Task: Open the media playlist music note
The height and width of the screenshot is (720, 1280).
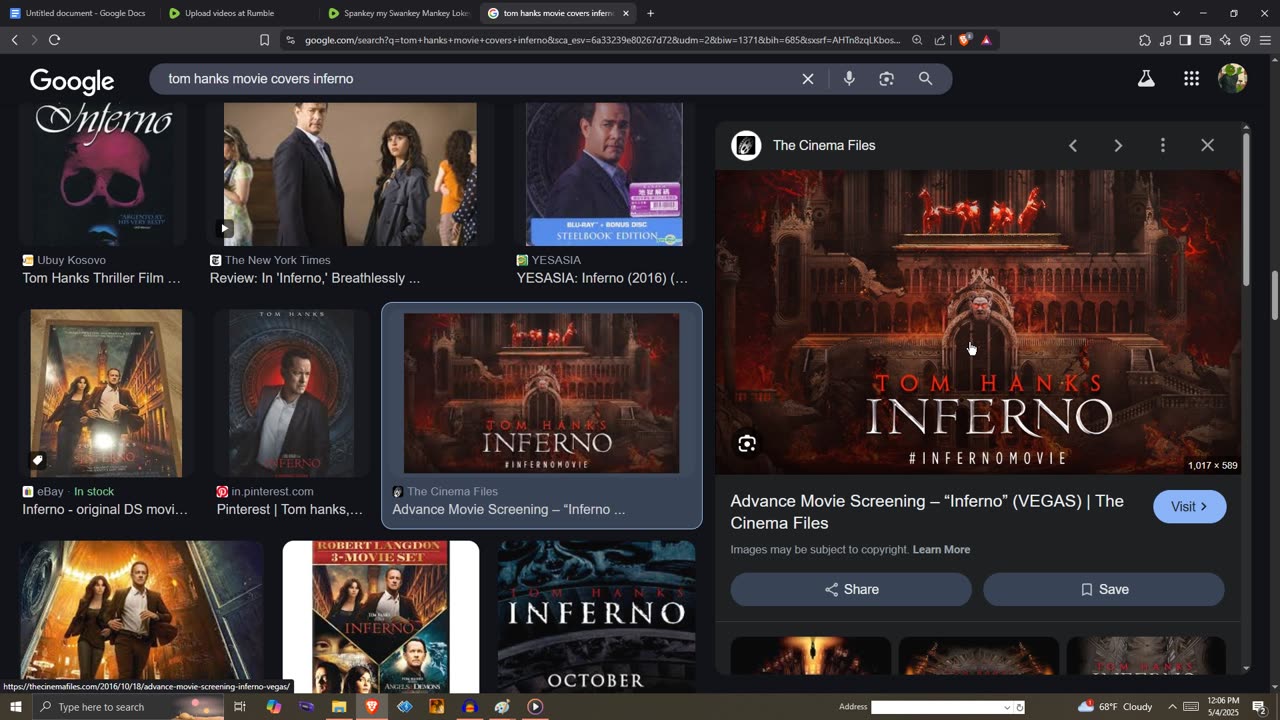Action: 1165,40
